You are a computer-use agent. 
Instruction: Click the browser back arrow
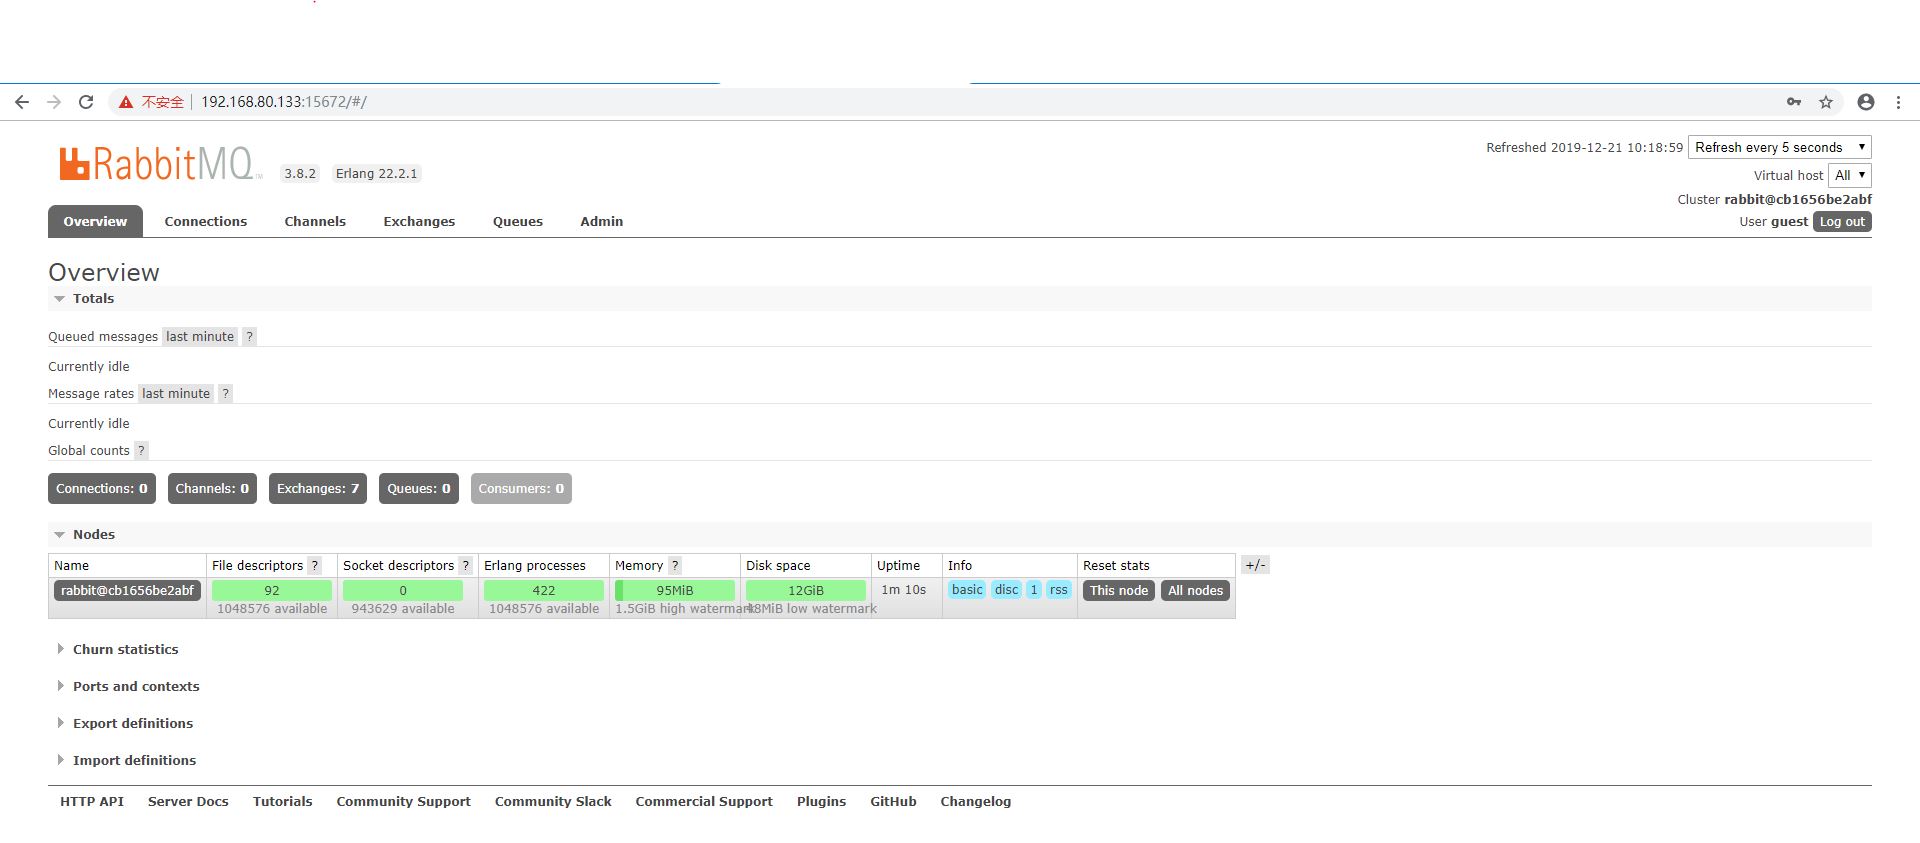click(x=22, y=102)
